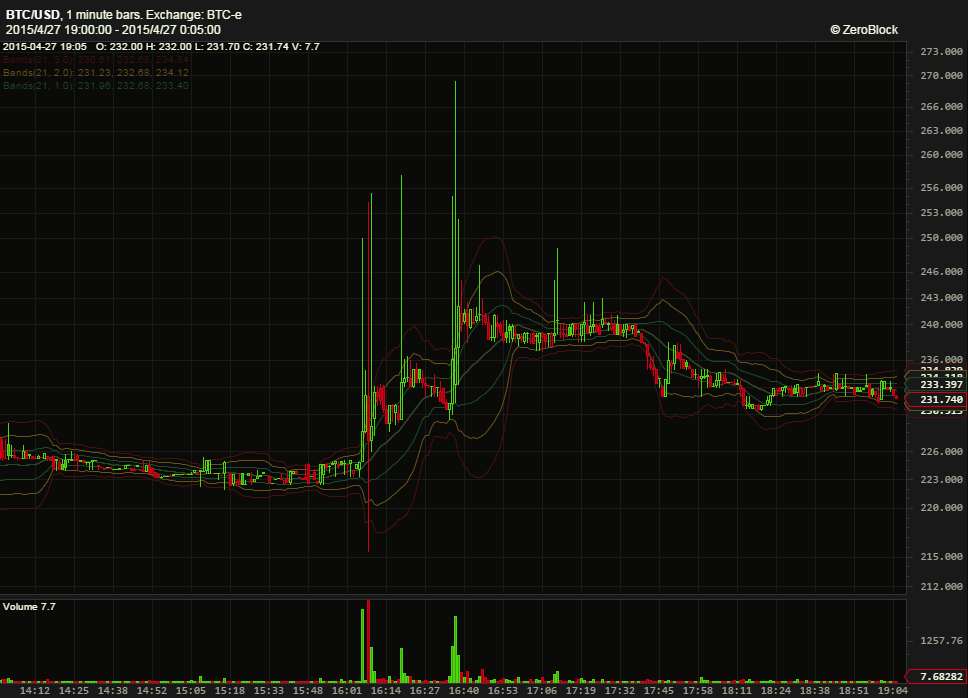Click the 17:45 time axis label
Image resolution: width=968 pixels, height=698 pixels.
point(659,691)
